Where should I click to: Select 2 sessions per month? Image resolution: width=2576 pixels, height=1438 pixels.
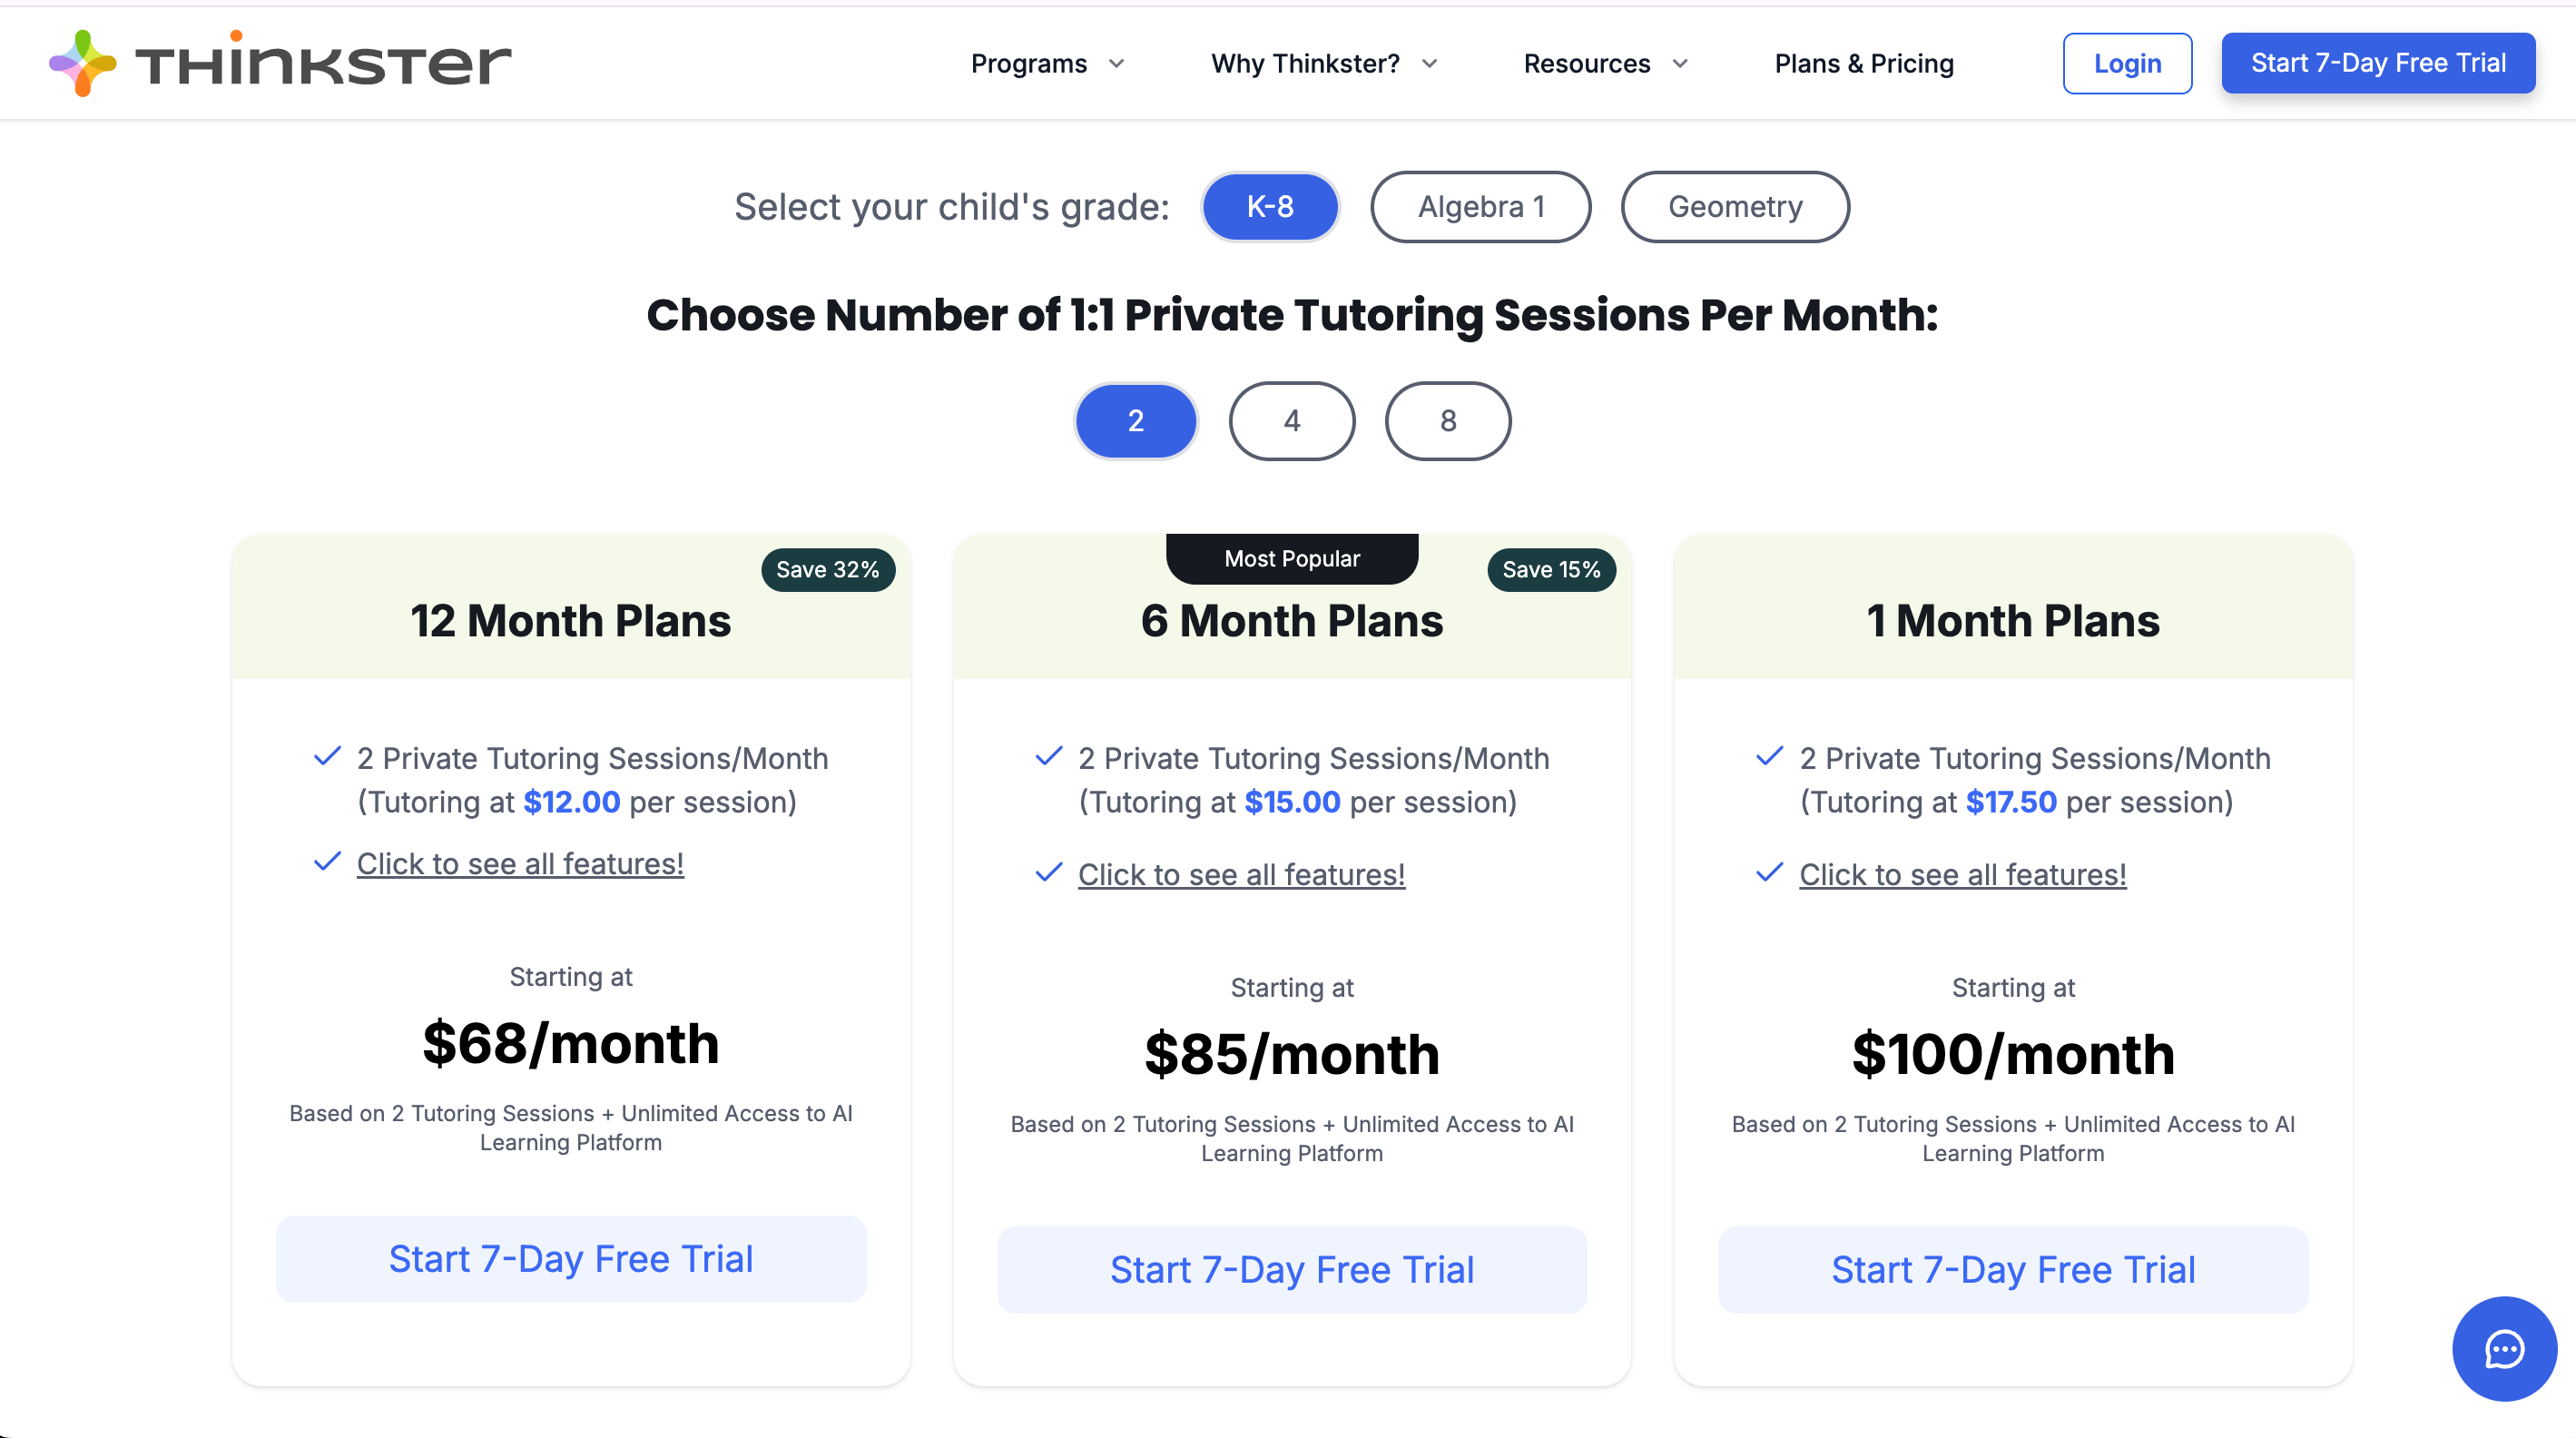tap(1136, 421)
